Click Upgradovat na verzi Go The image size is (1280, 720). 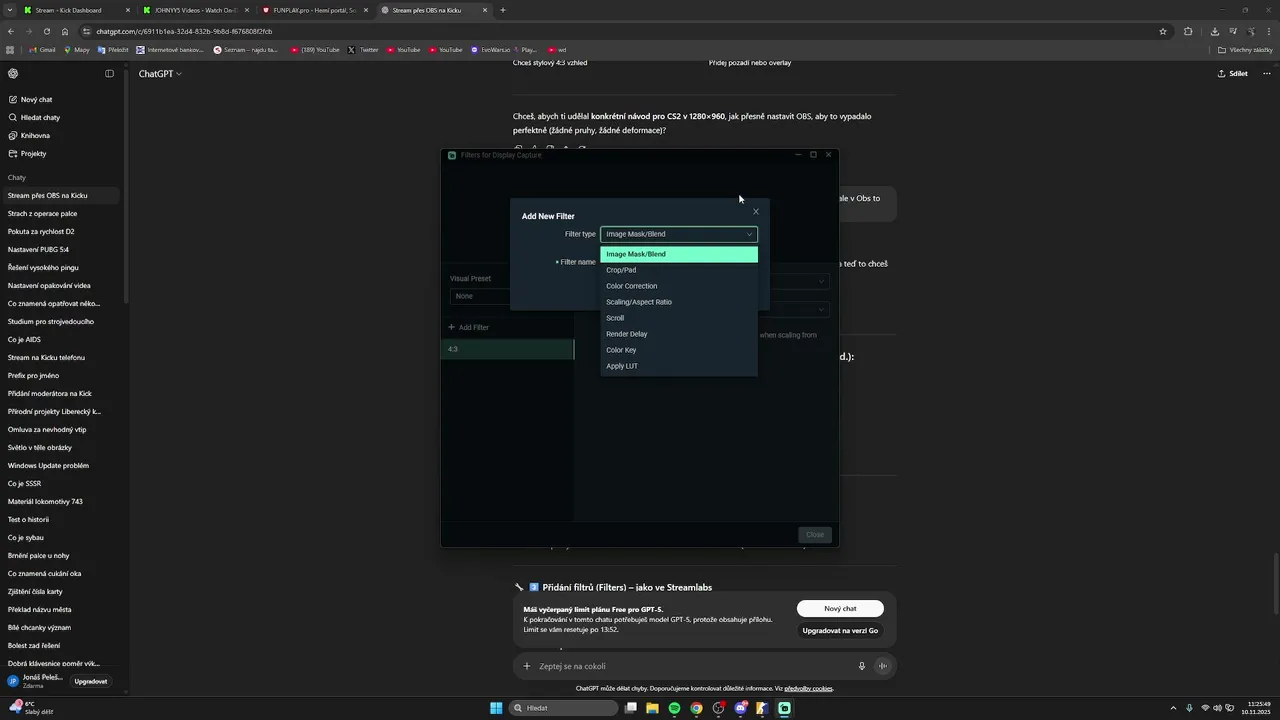coord(840,631)
